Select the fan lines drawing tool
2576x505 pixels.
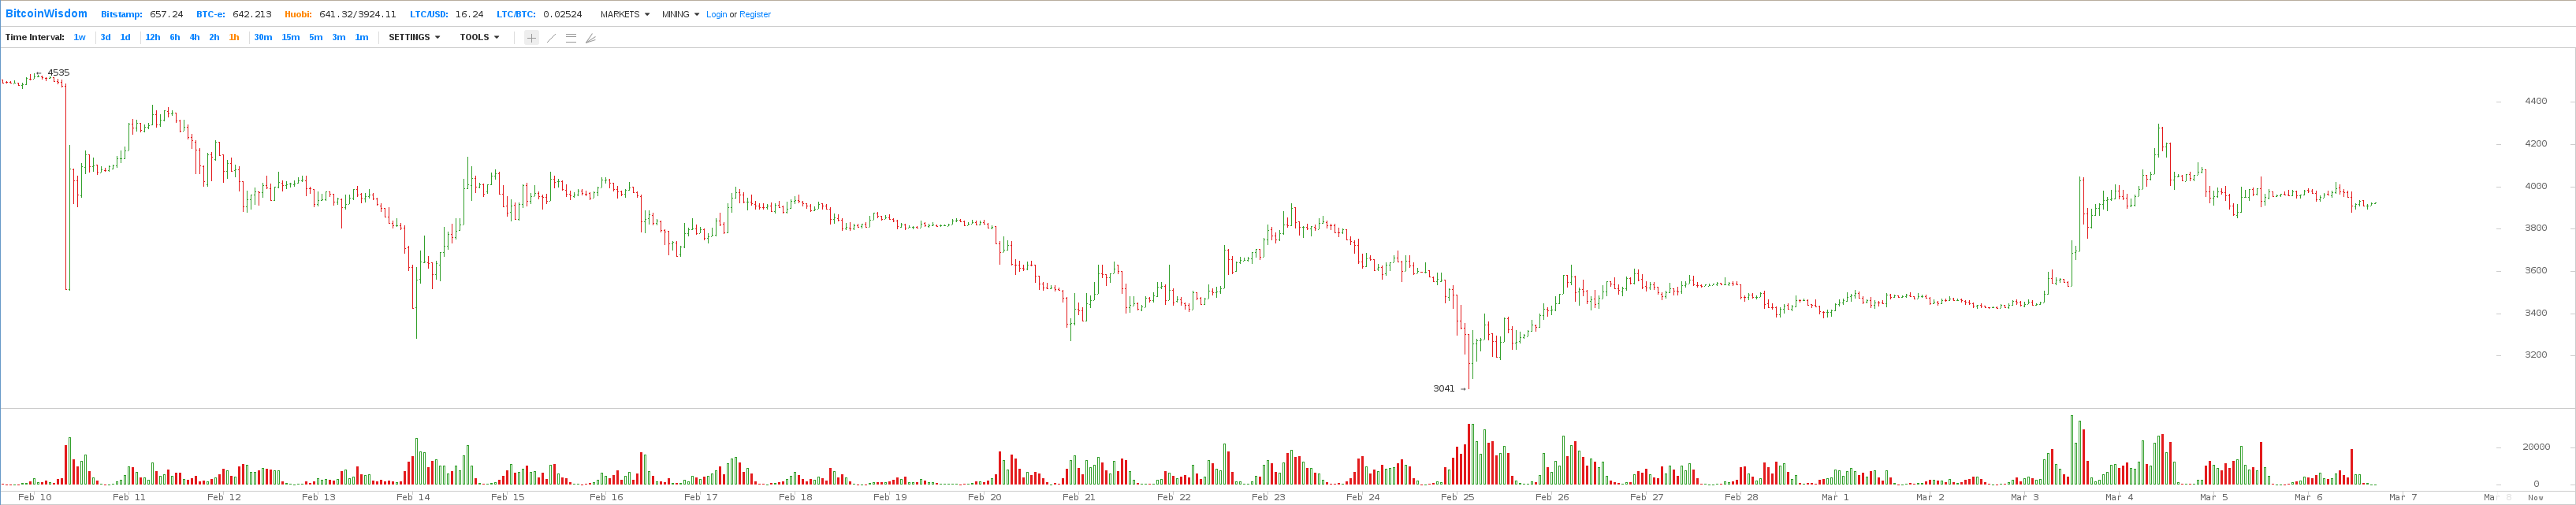(x=591, y=38)
